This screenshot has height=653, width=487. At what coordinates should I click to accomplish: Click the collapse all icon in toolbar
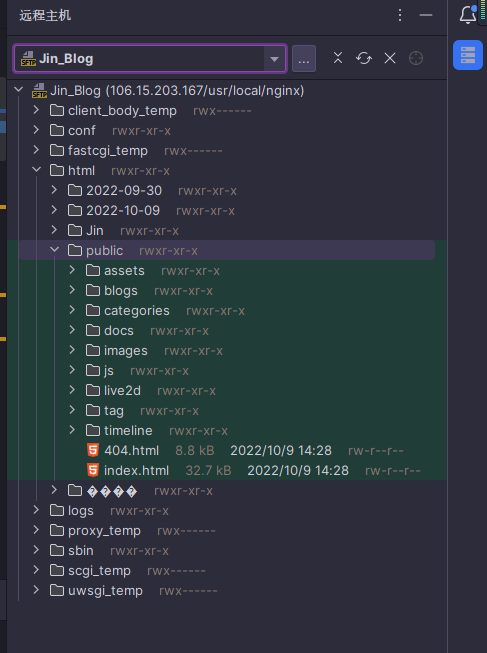[x=338, y=58]
